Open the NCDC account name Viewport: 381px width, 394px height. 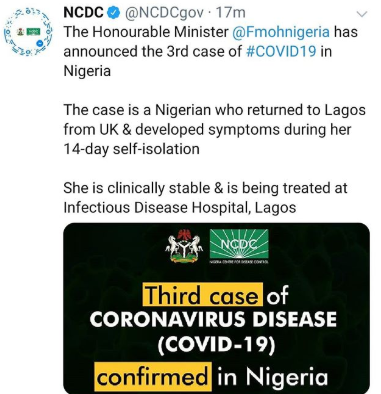click(x=84, y=13)
